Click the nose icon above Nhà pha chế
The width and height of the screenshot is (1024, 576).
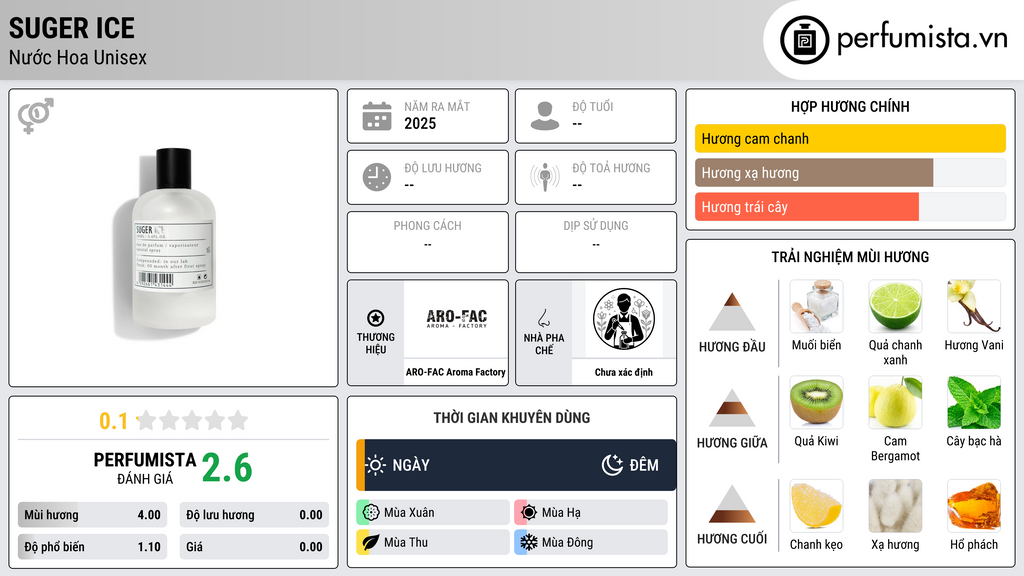click(x=543, y=318)
